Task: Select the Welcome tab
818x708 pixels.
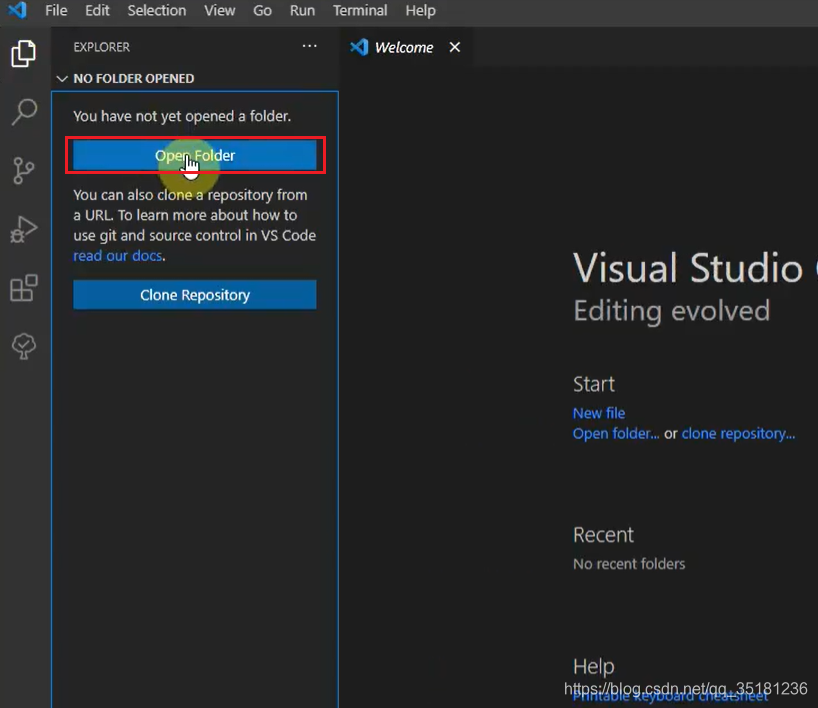Action: (x=404, y=47)
